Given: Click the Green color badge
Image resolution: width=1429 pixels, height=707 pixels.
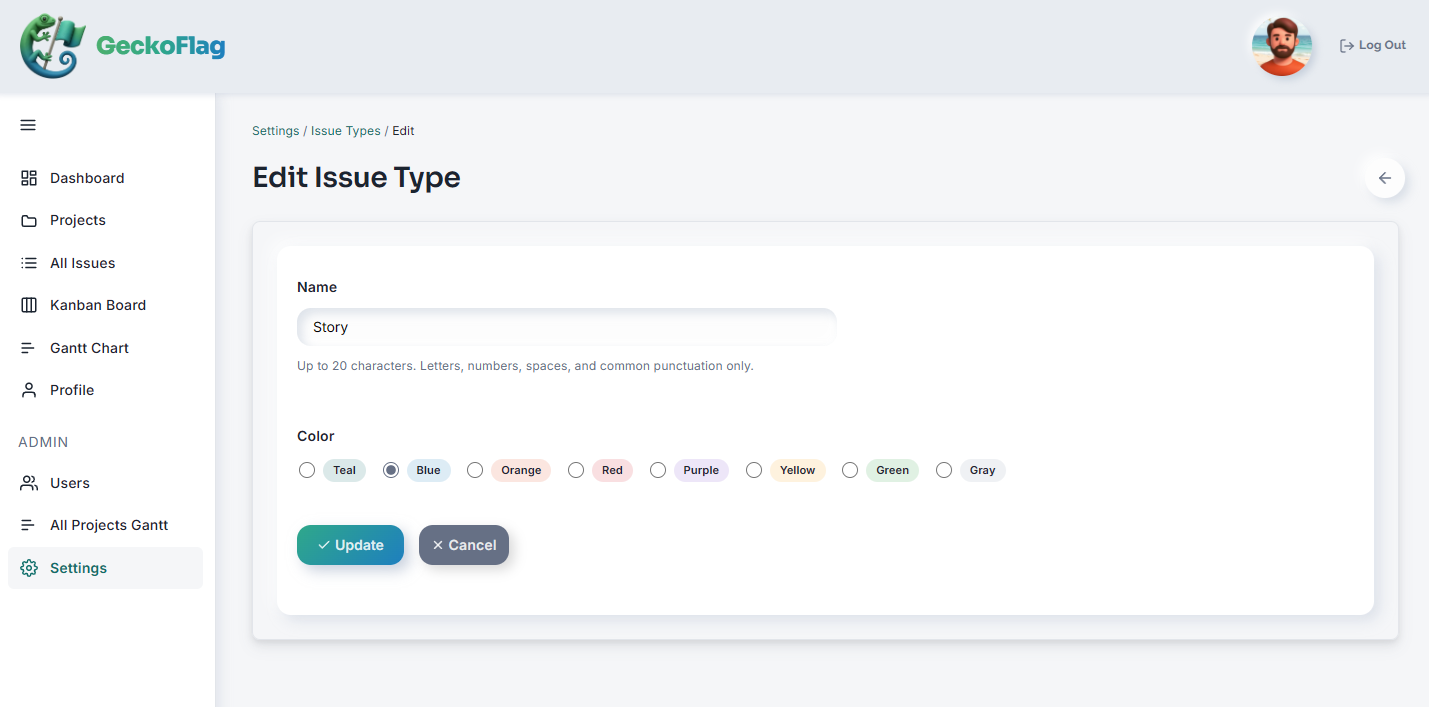Looking at the screenshot, I should [892, 470].
